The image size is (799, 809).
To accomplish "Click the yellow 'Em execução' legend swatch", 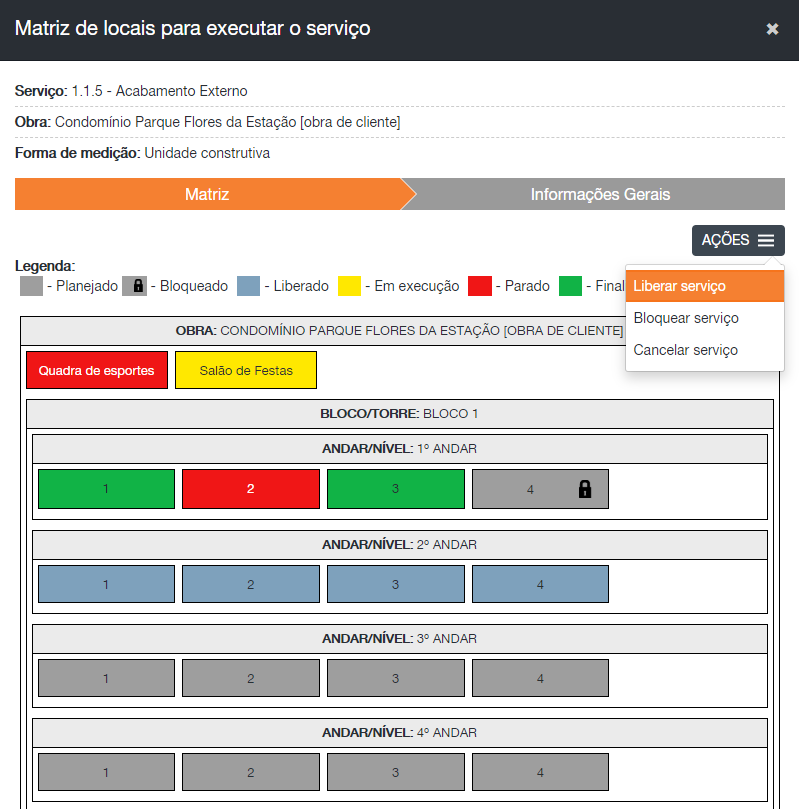I will click(349, 286).
